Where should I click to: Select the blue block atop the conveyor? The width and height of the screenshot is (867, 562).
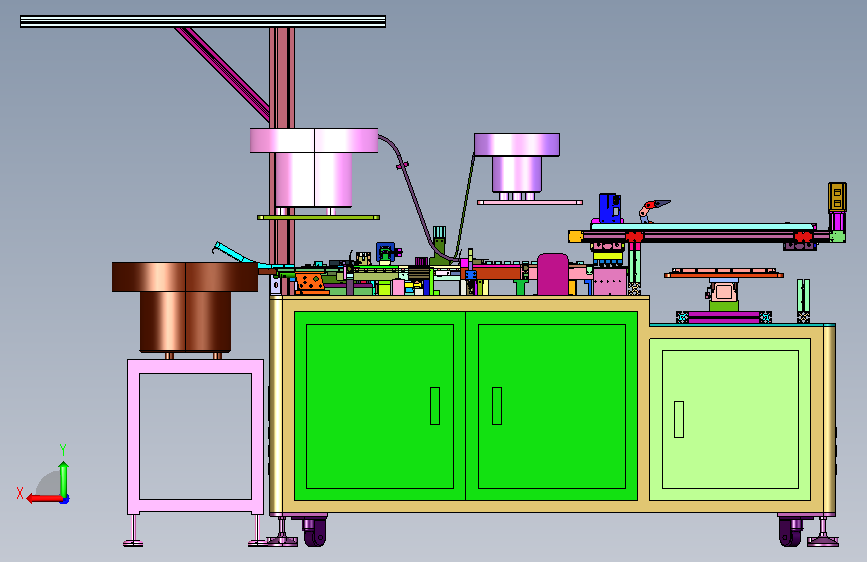[609, 208]
